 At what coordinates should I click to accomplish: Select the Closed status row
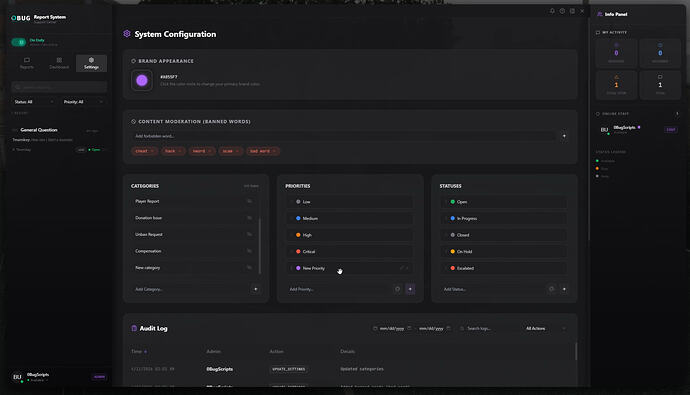coord(504,235)
